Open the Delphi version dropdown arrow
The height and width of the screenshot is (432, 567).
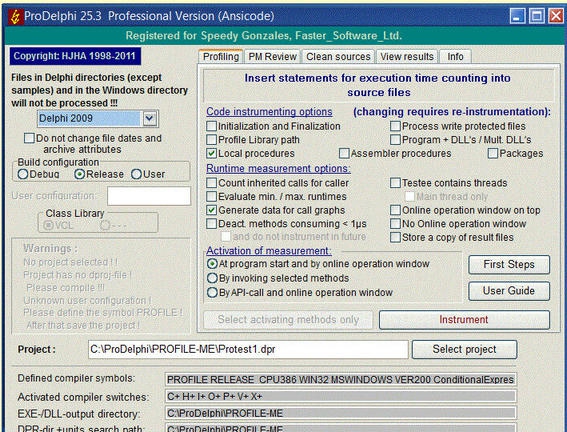click(x=150, y=119)
